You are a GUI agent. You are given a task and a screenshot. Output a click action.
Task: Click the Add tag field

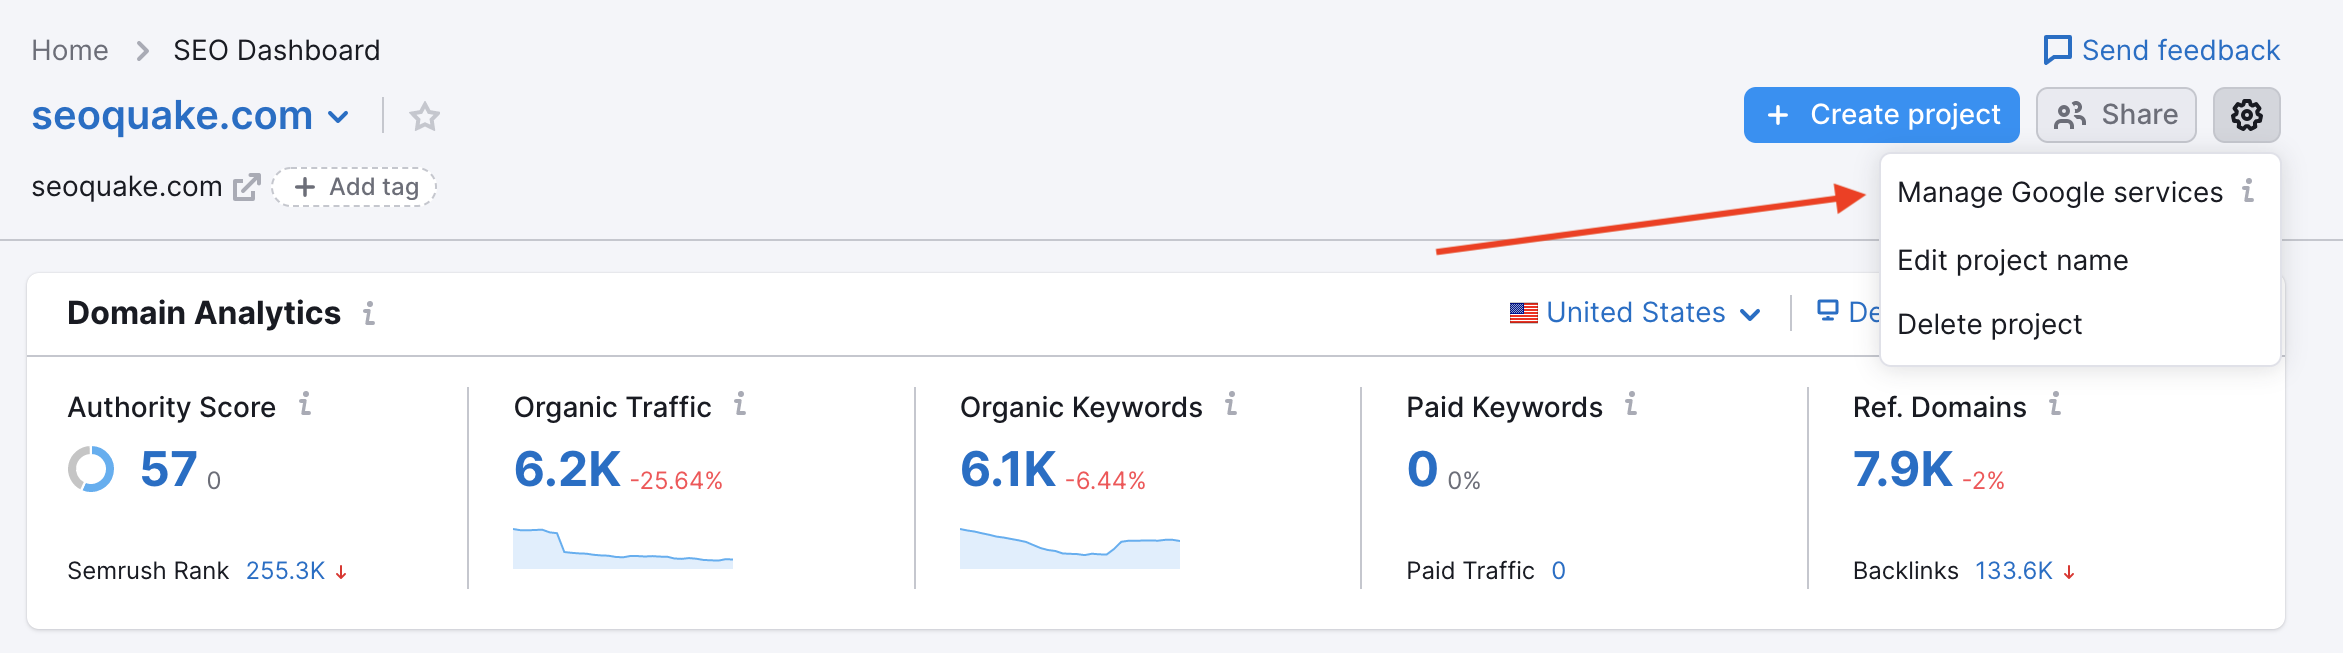pos(355,187)
